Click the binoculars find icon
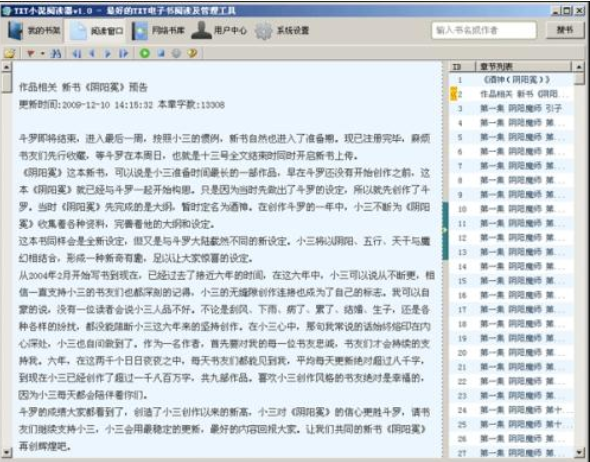The height and width of the screenshot is (462, 590). pyautogui.click(x=56, y=53)
